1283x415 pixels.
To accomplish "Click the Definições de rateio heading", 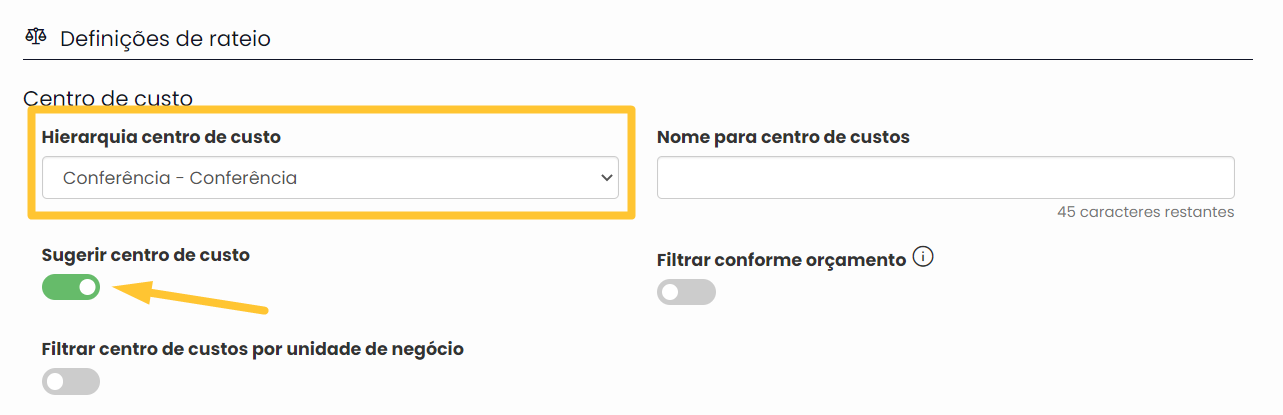I will point(165,39).
